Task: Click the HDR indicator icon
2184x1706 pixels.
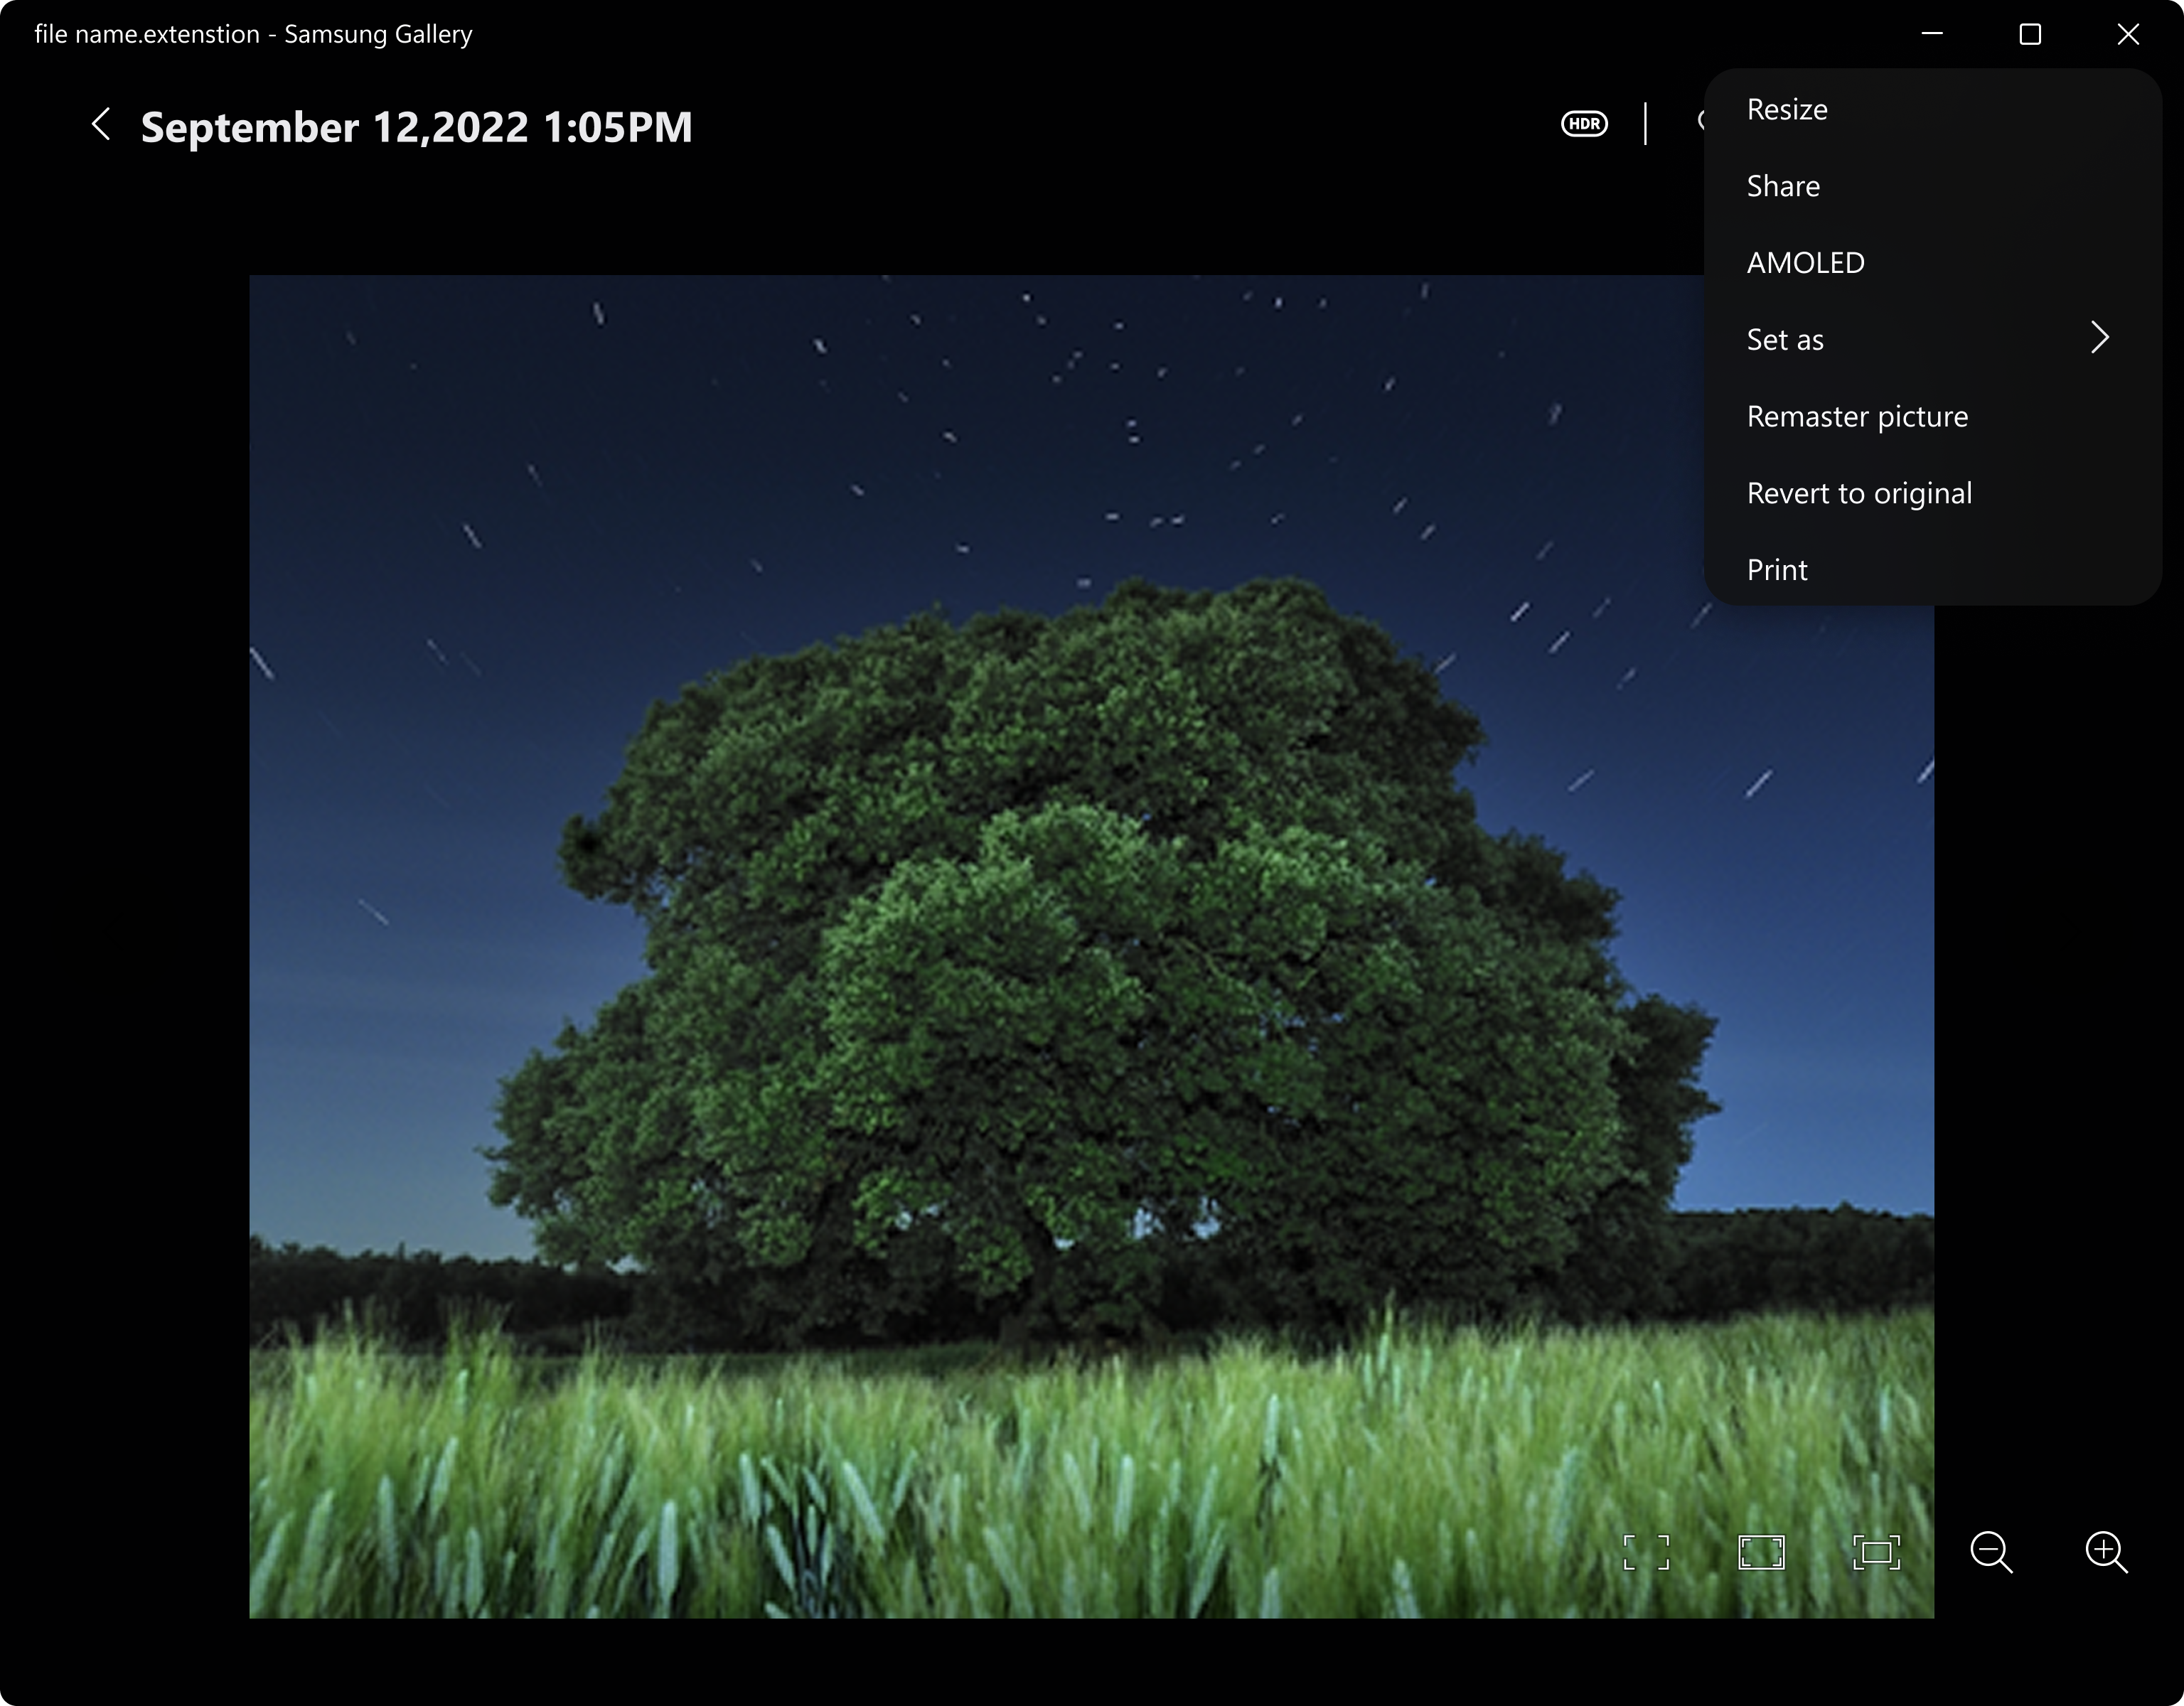Action: 1584,123
